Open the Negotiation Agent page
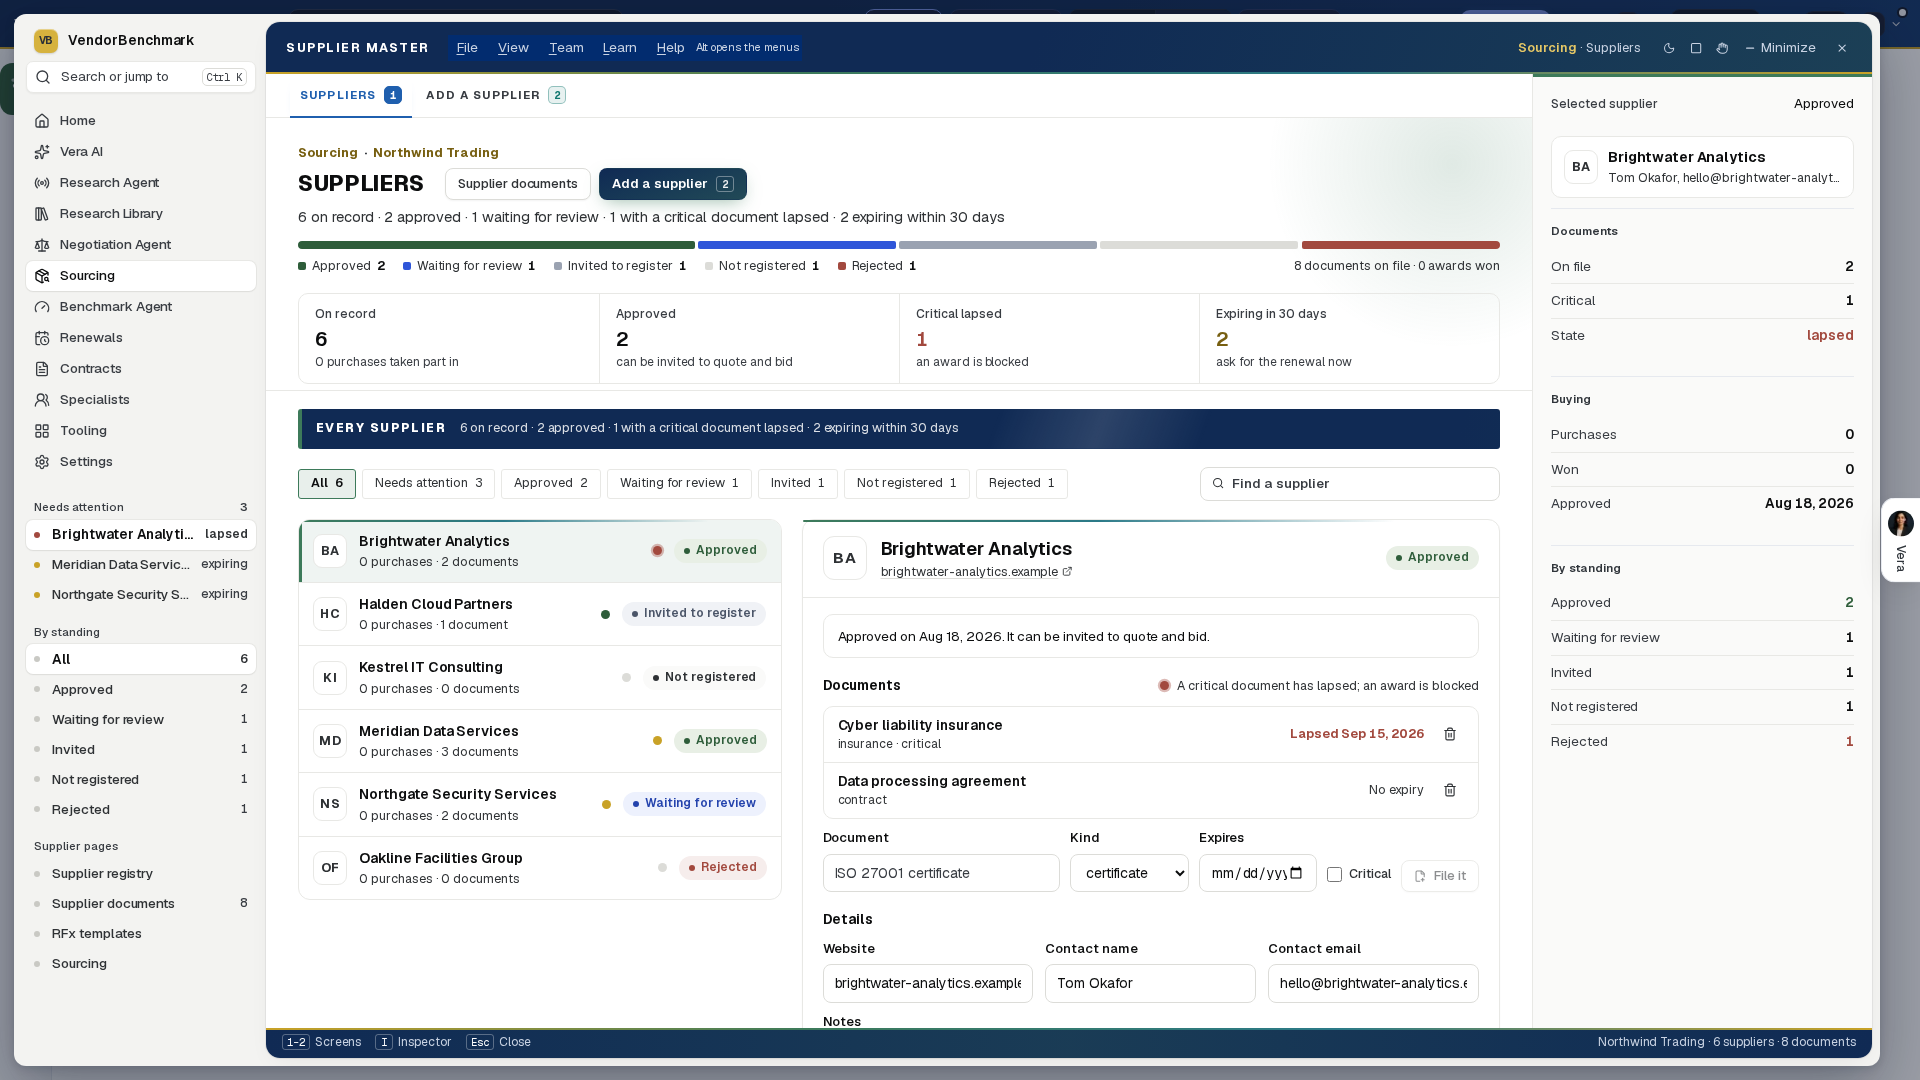Viewport: 1920px width, 1080px height. (x=141, y=245)
